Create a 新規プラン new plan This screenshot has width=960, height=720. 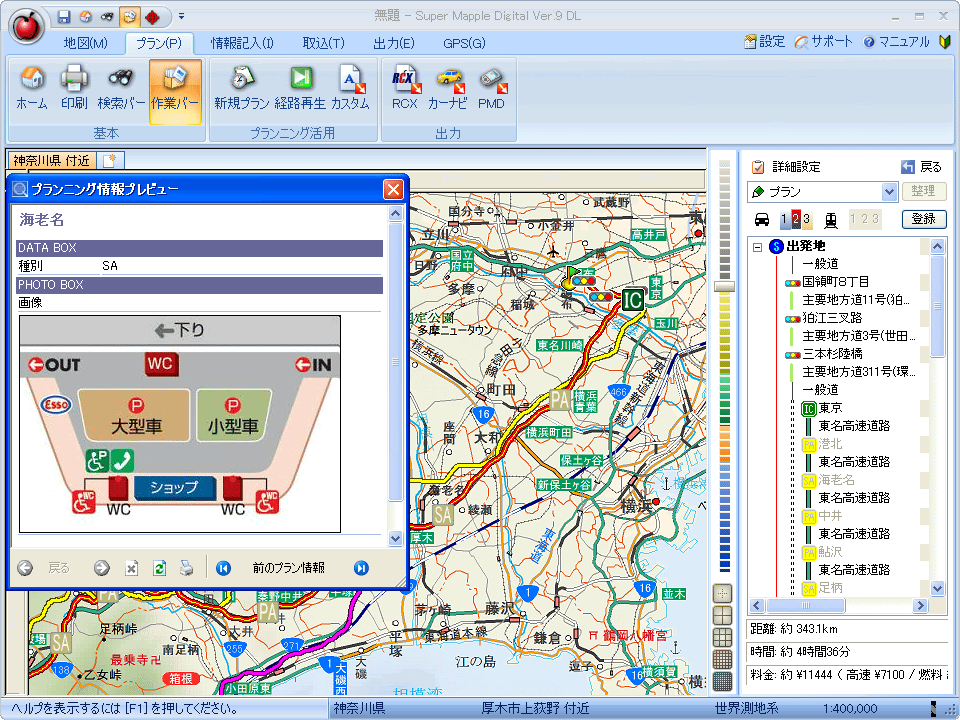click(241, 88)
